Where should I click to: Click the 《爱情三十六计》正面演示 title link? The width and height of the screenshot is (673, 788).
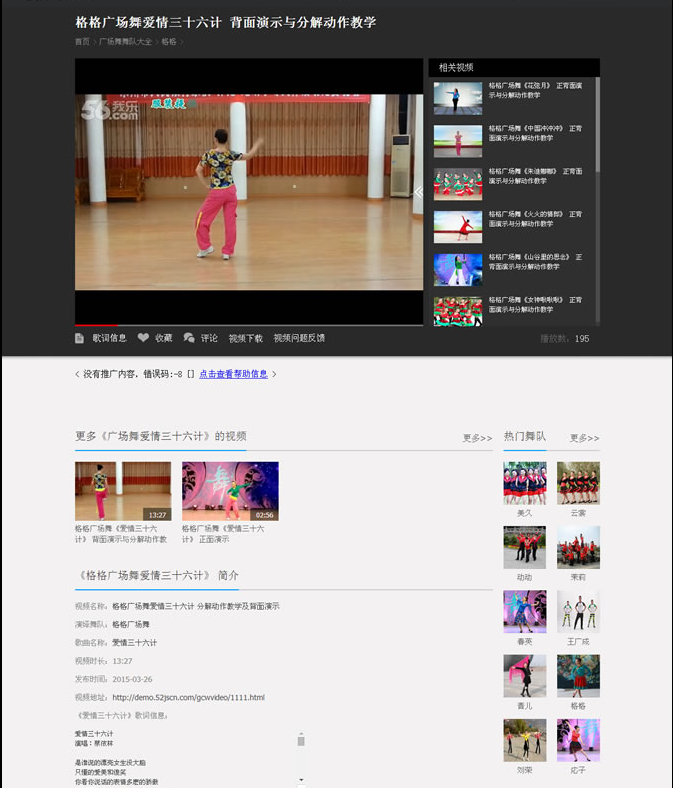click(223, 534)
